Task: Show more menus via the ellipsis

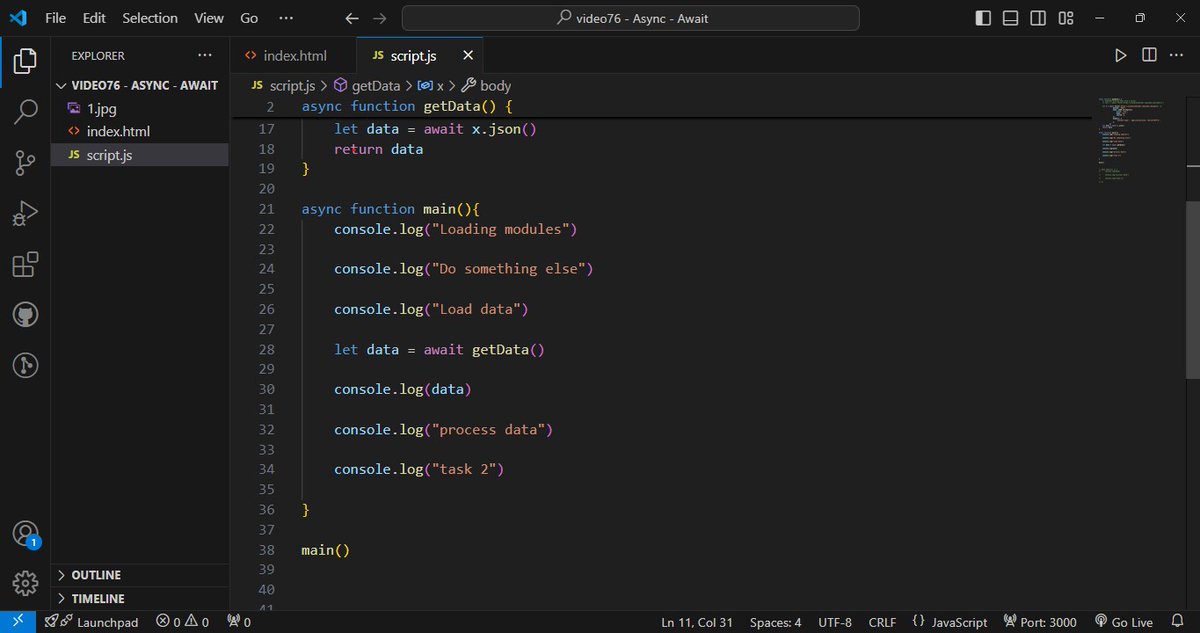Action: point(286,18)
